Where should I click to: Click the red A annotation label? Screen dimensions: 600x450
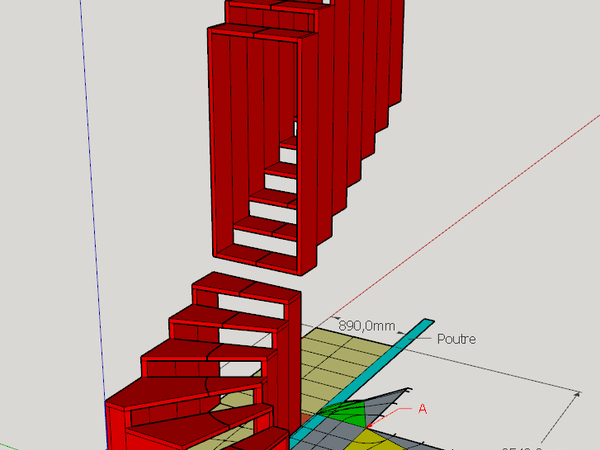(422, 409)
